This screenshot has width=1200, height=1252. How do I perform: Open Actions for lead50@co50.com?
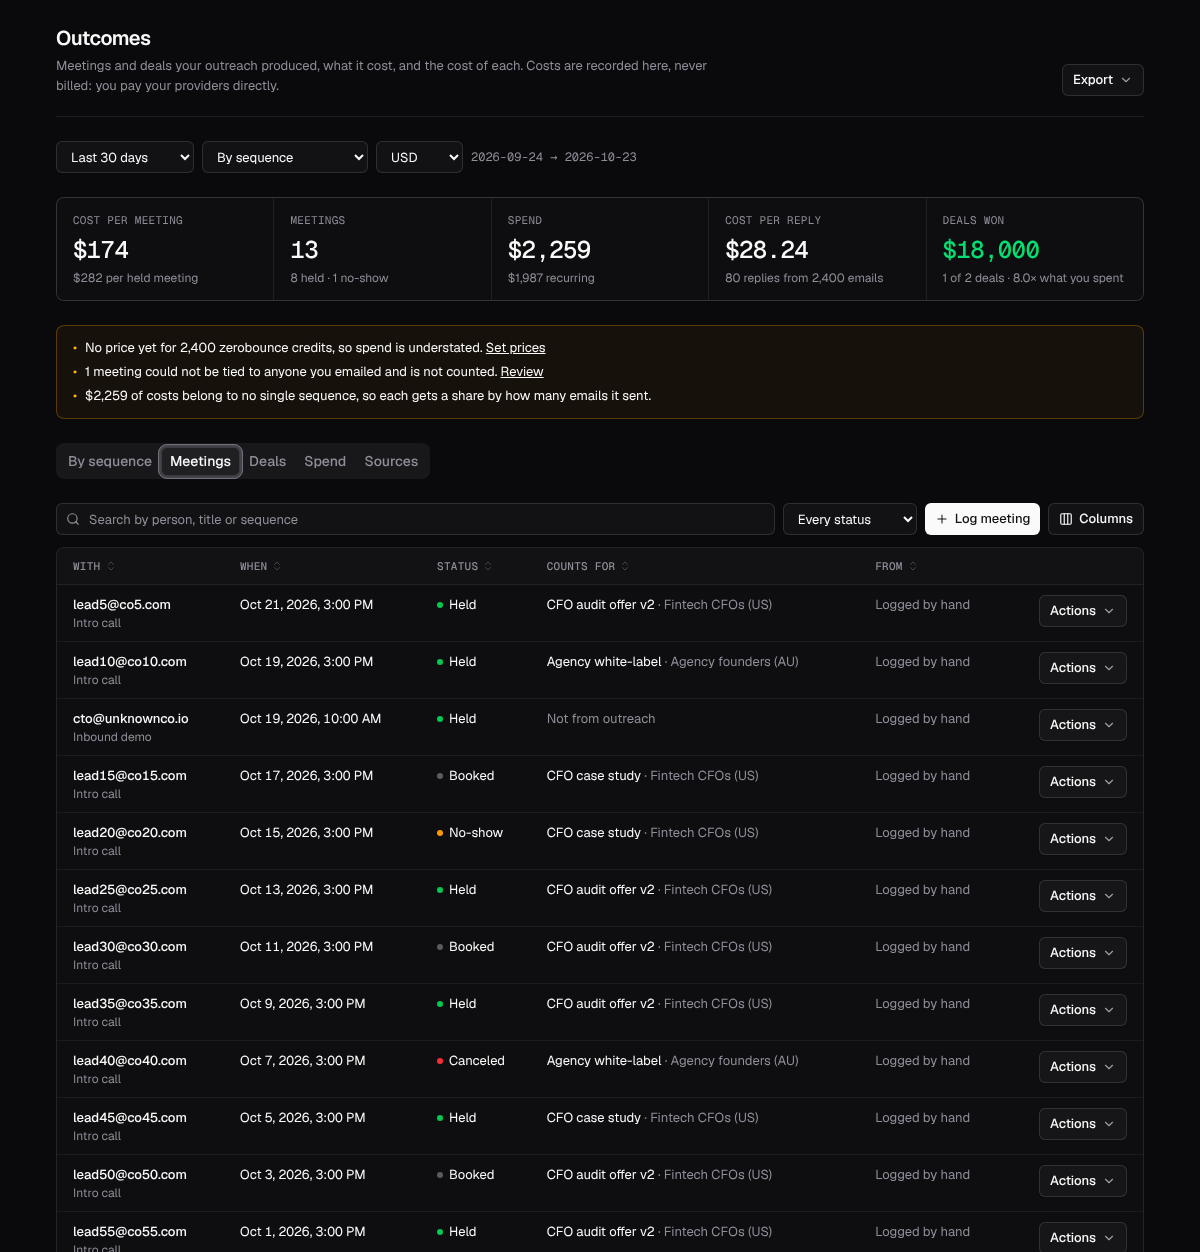(1083, 1181)
